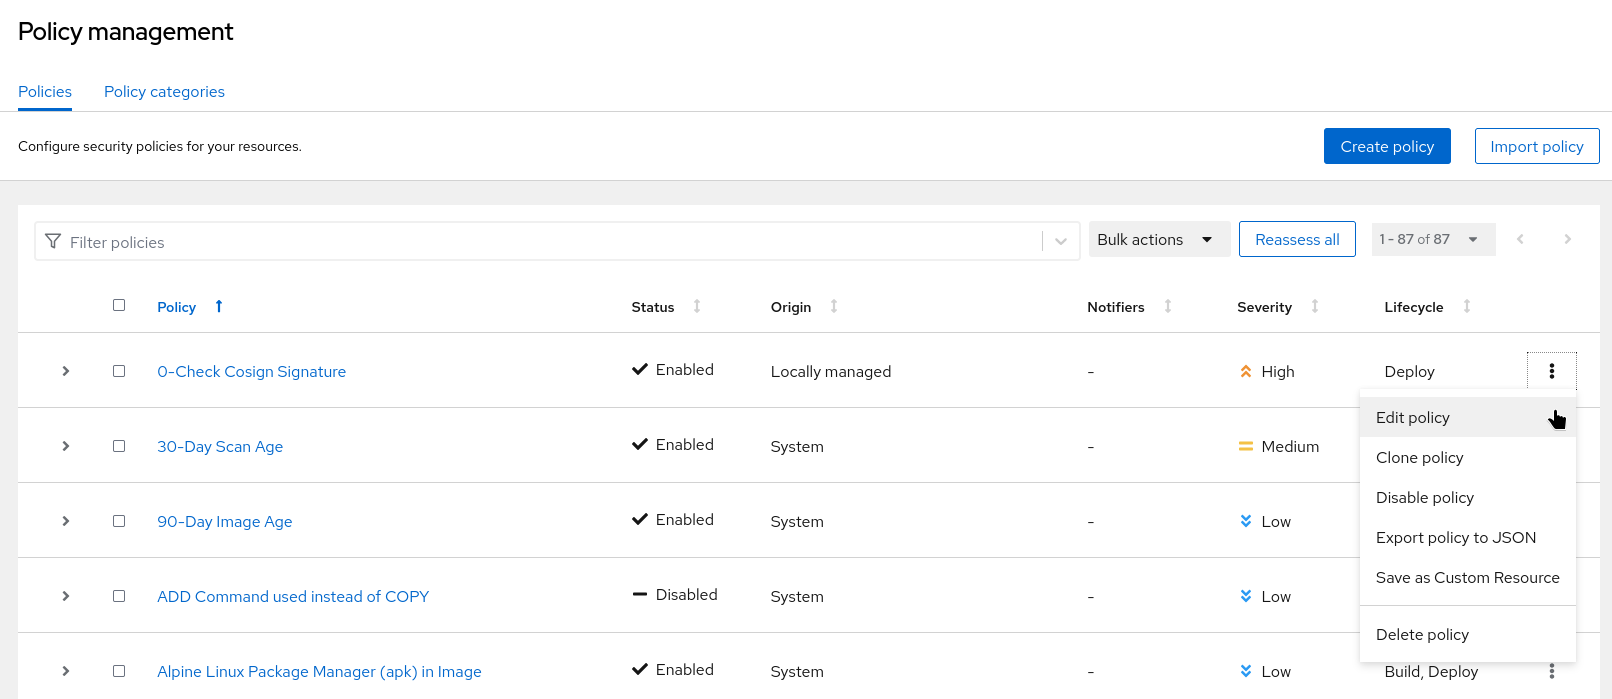Expand the 90-Day Image Age row

pos(66,521)
